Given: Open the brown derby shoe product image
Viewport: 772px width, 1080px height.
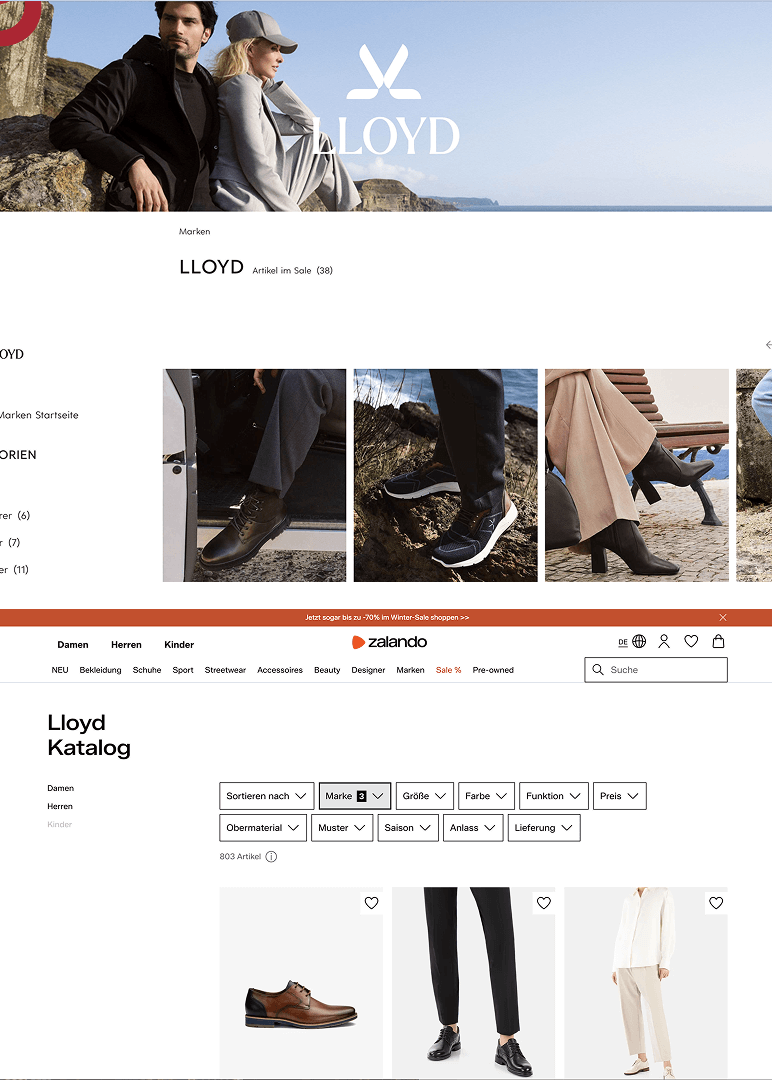Looking at the screenshot, I should click(301, 983).
